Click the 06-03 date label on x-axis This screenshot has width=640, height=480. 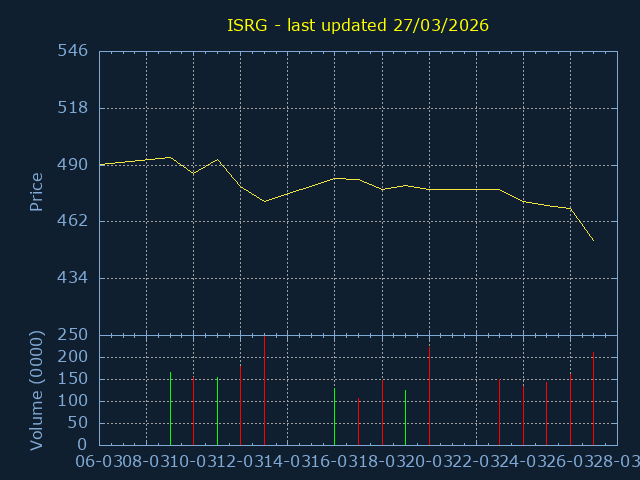point(99,461)
